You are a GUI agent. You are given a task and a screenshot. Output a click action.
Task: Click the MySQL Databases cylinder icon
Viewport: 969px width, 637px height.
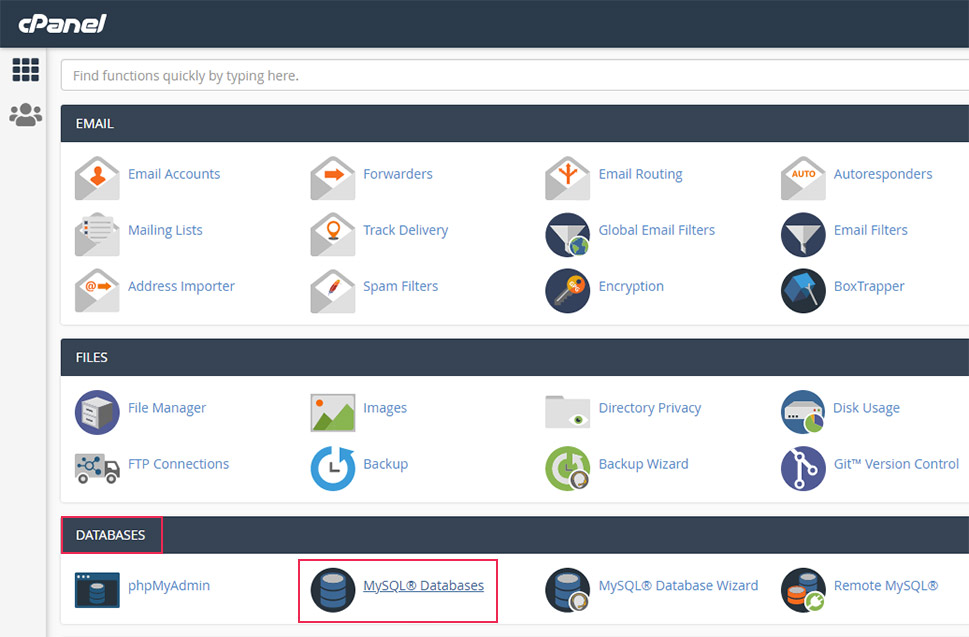(x=332, y=590)
